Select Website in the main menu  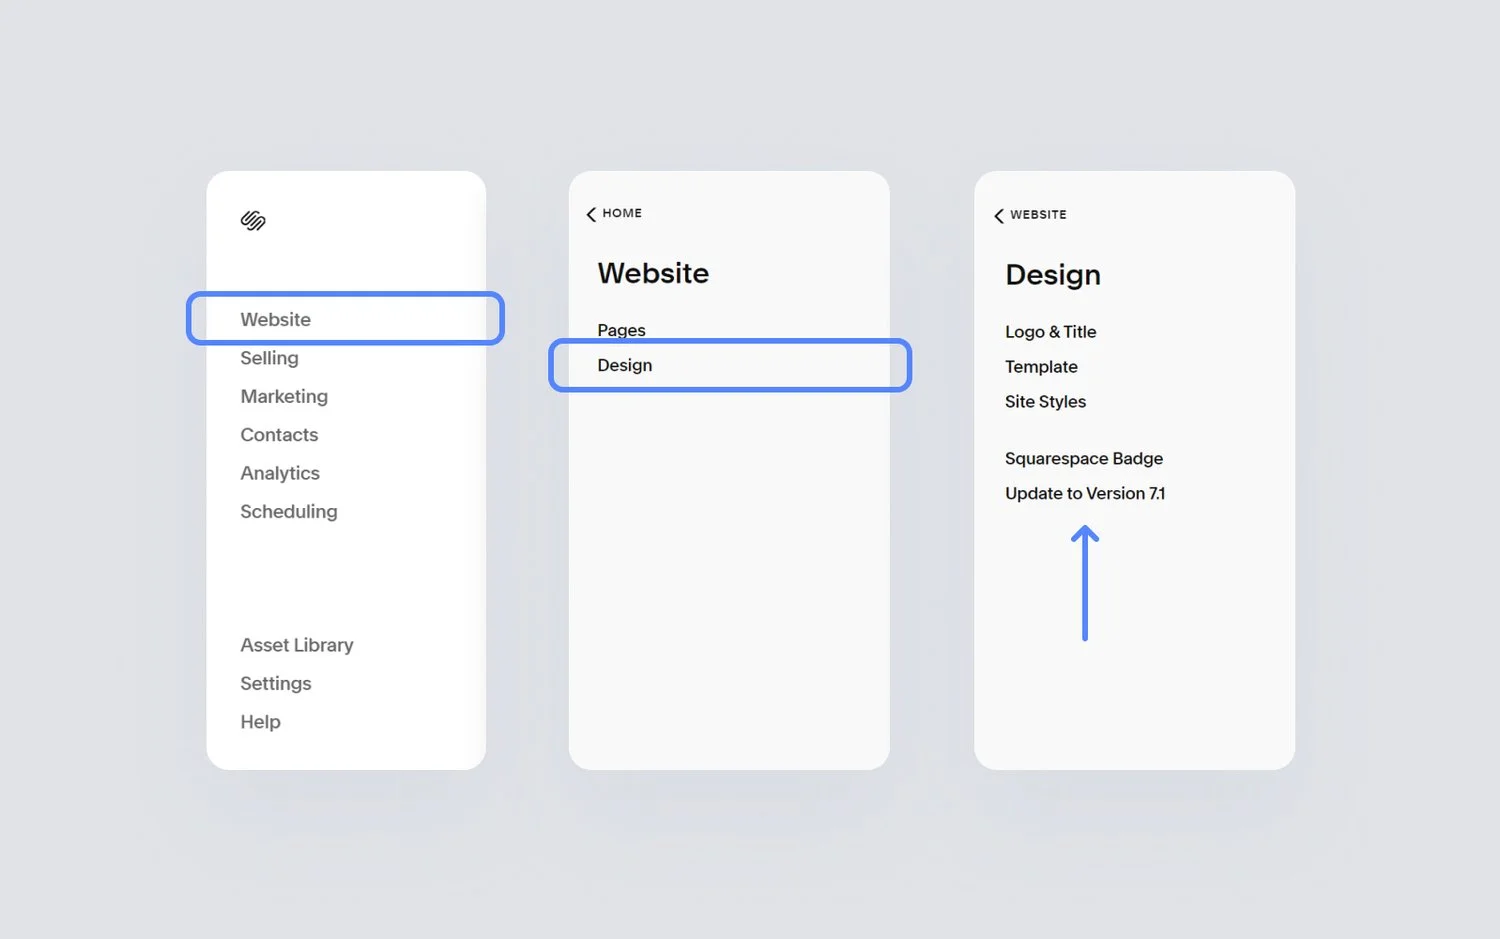coord(275,318)
